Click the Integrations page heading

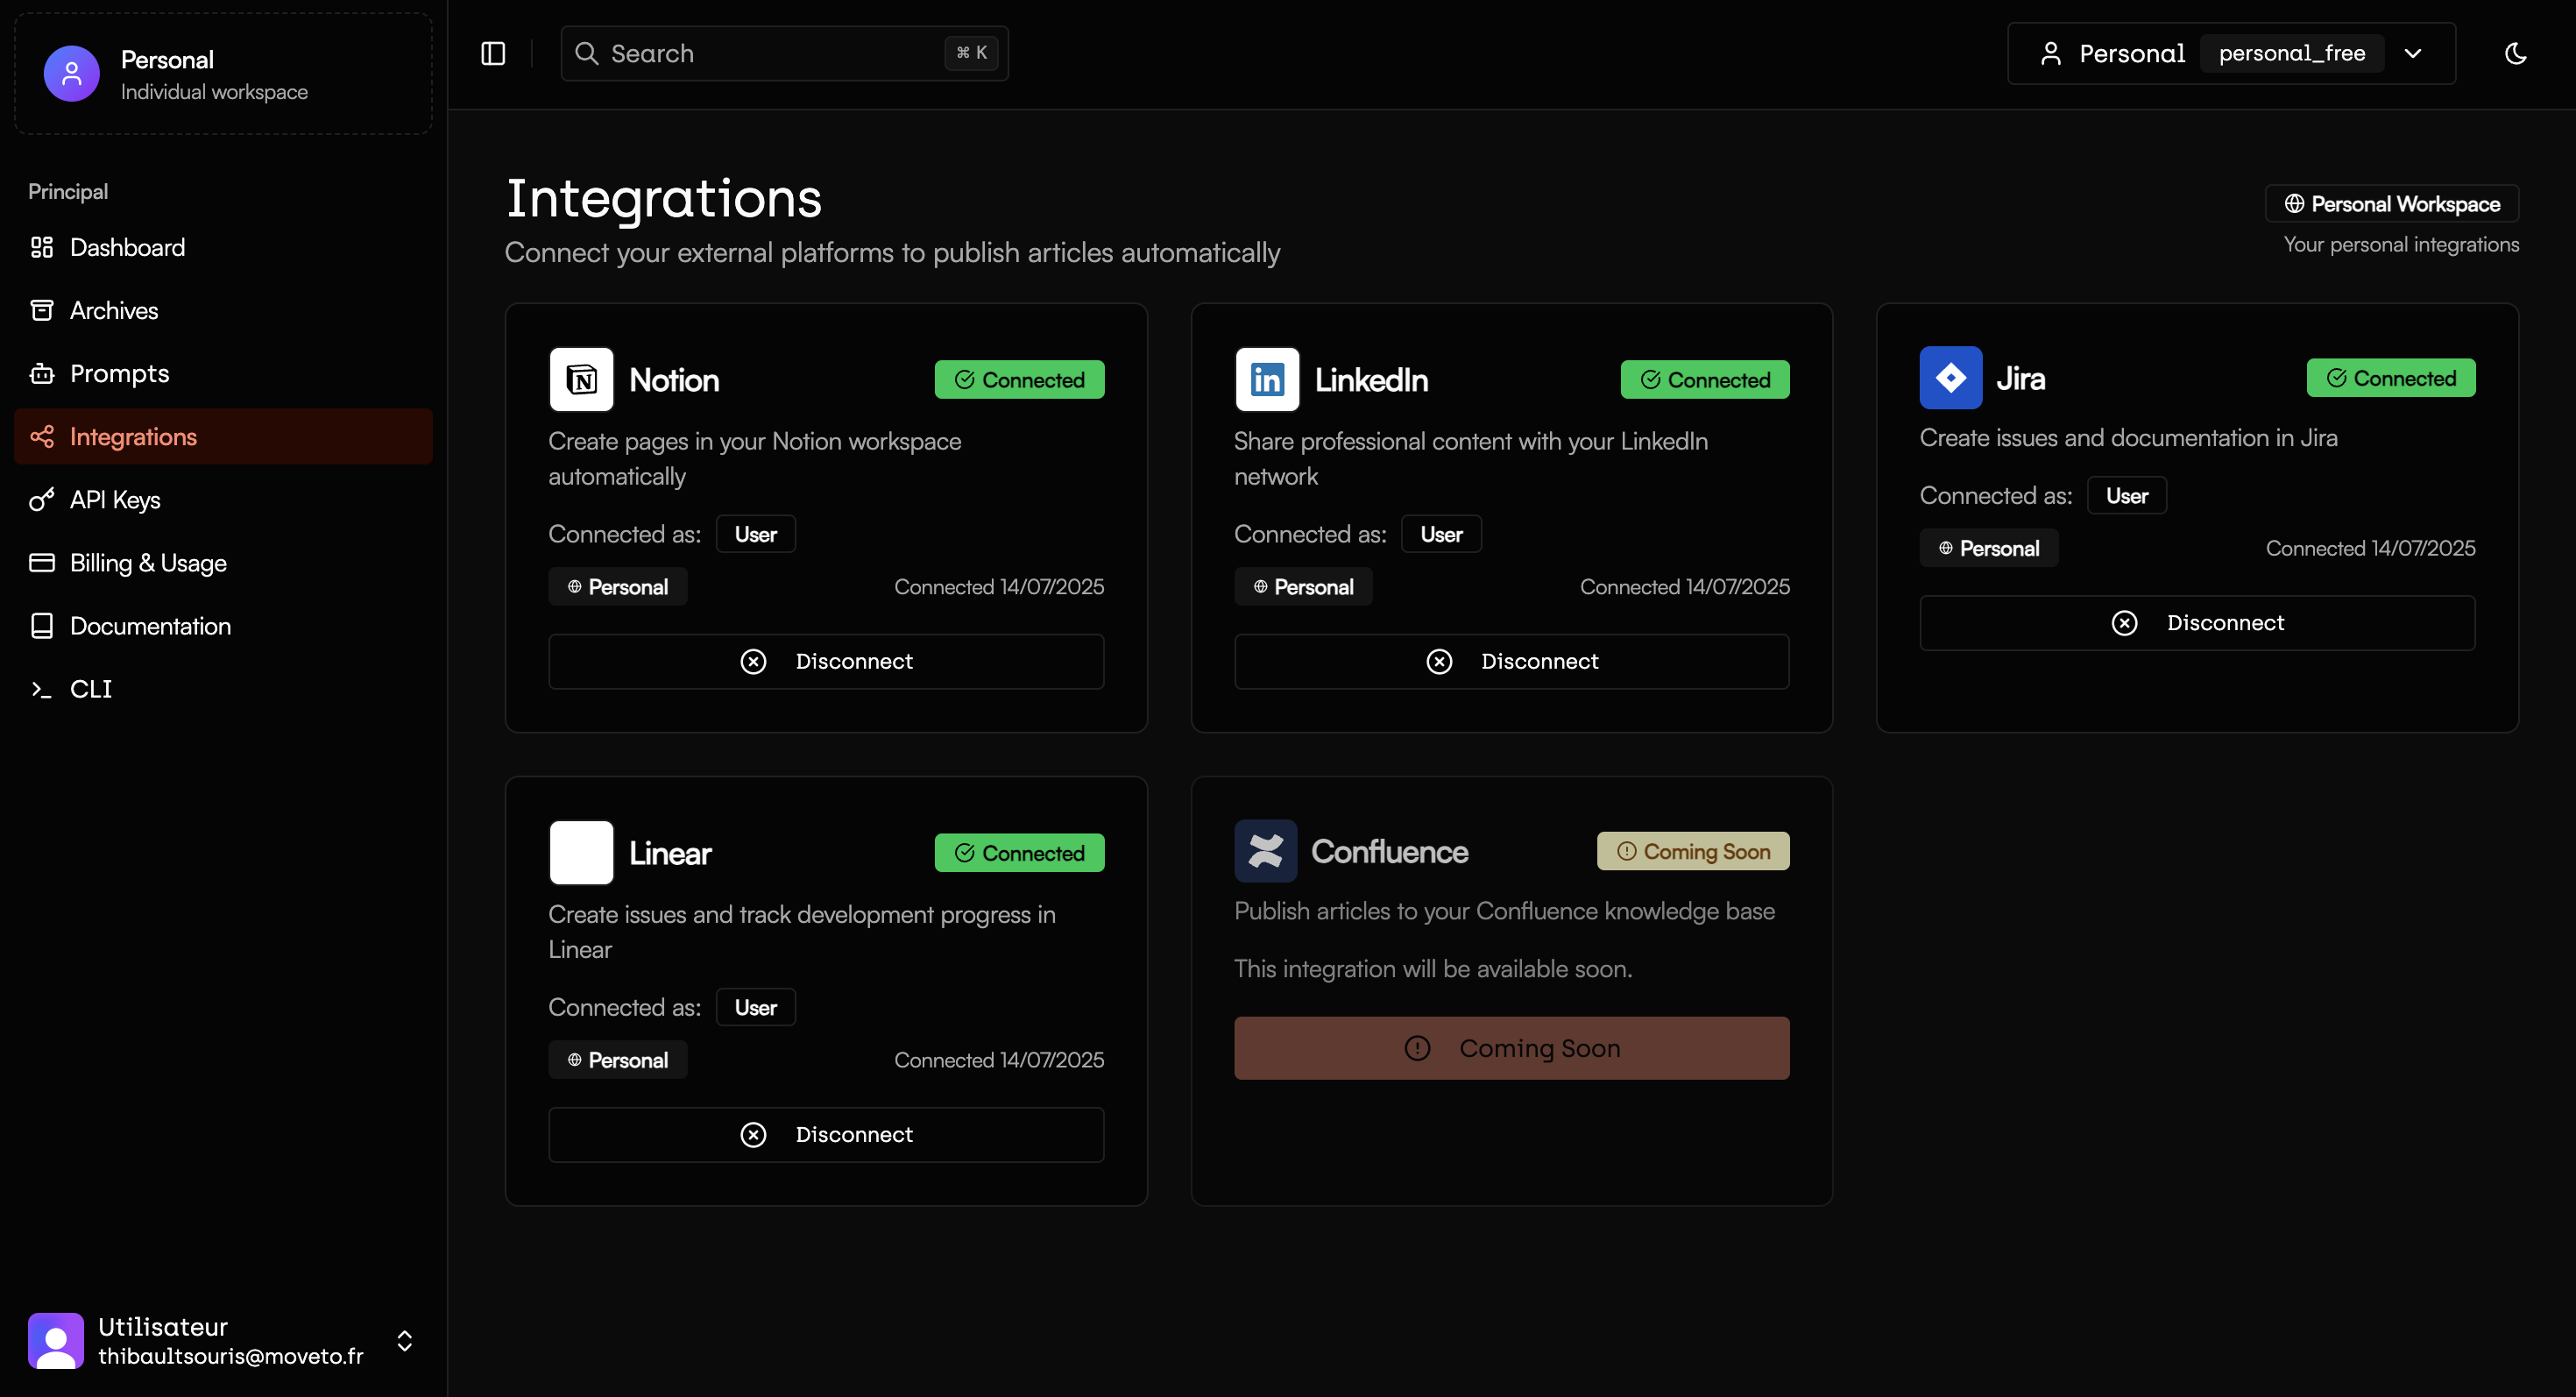[664, 198]
